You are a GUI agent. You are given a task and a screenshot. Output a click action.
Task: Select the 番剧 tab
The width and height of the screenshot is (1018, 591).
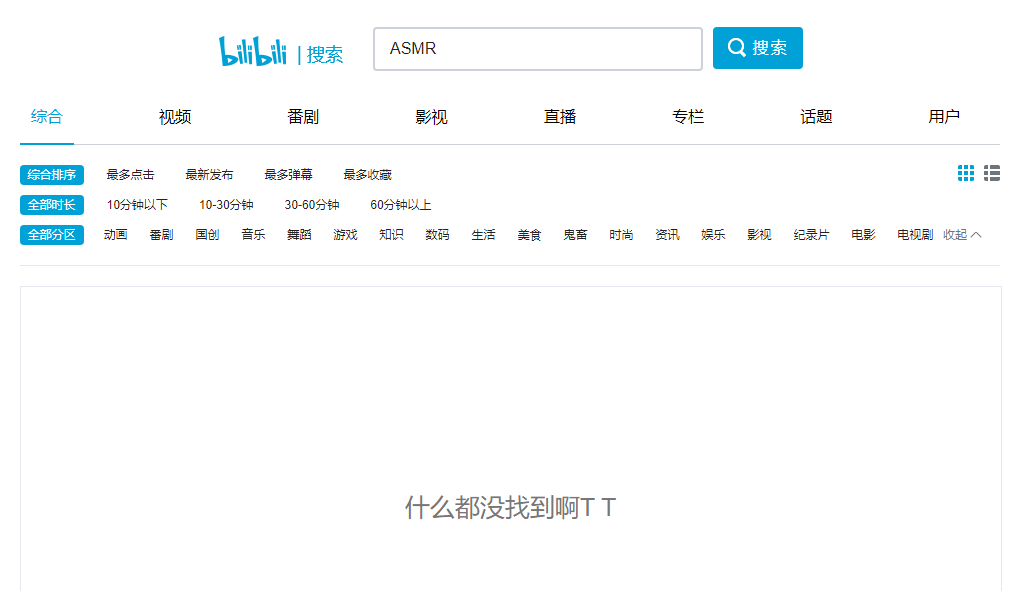[303, 117]
